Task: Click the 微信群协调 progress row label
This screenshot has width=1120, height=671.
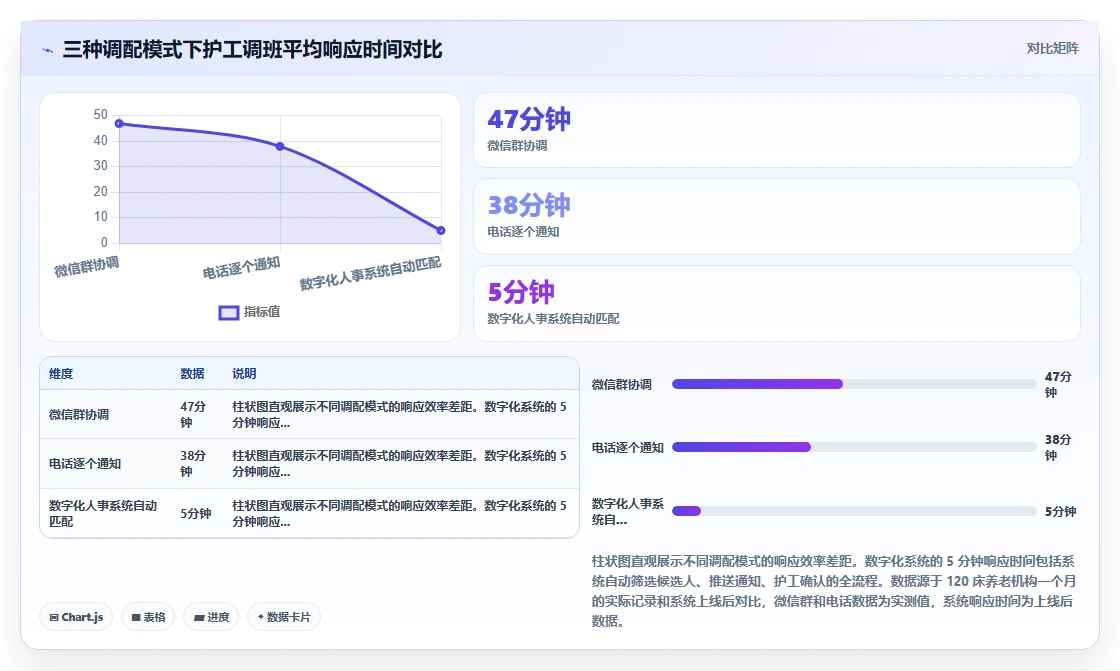Action: pyautogui.click(x=621, y=384)
